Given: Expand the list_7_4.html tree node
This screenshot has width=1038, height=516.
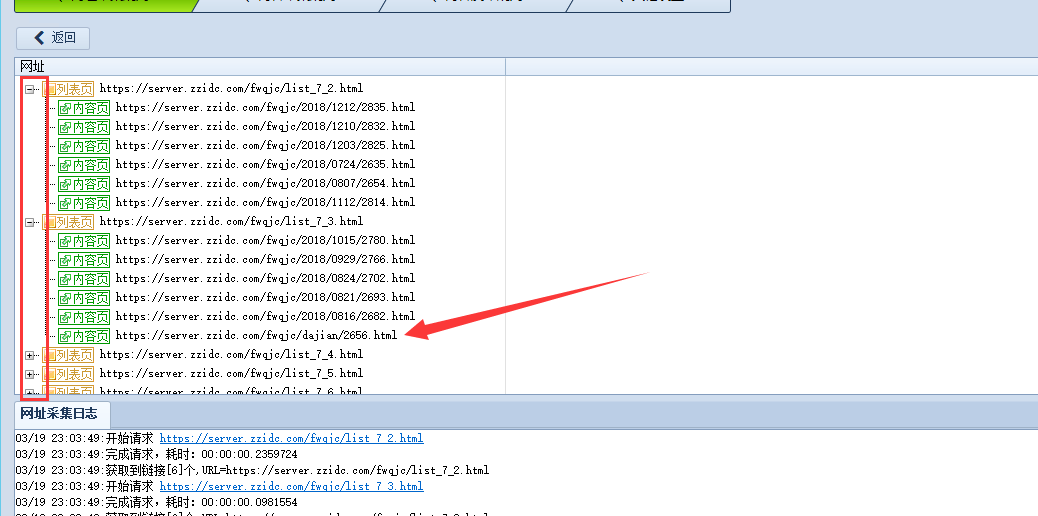Looking at the screenshot, I should (x=29, y=356).
